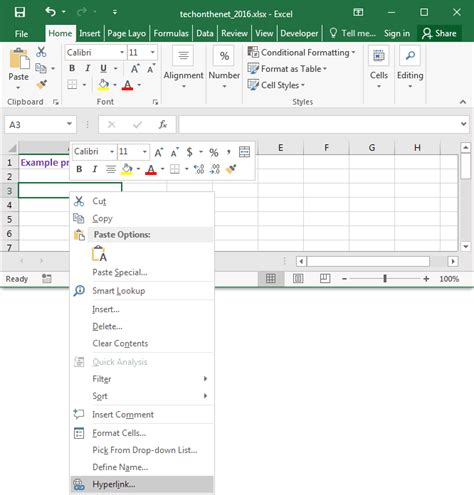Click the Insert Function fx icon
The width and height of the screenshot is (474, 495).
point(163,125)
